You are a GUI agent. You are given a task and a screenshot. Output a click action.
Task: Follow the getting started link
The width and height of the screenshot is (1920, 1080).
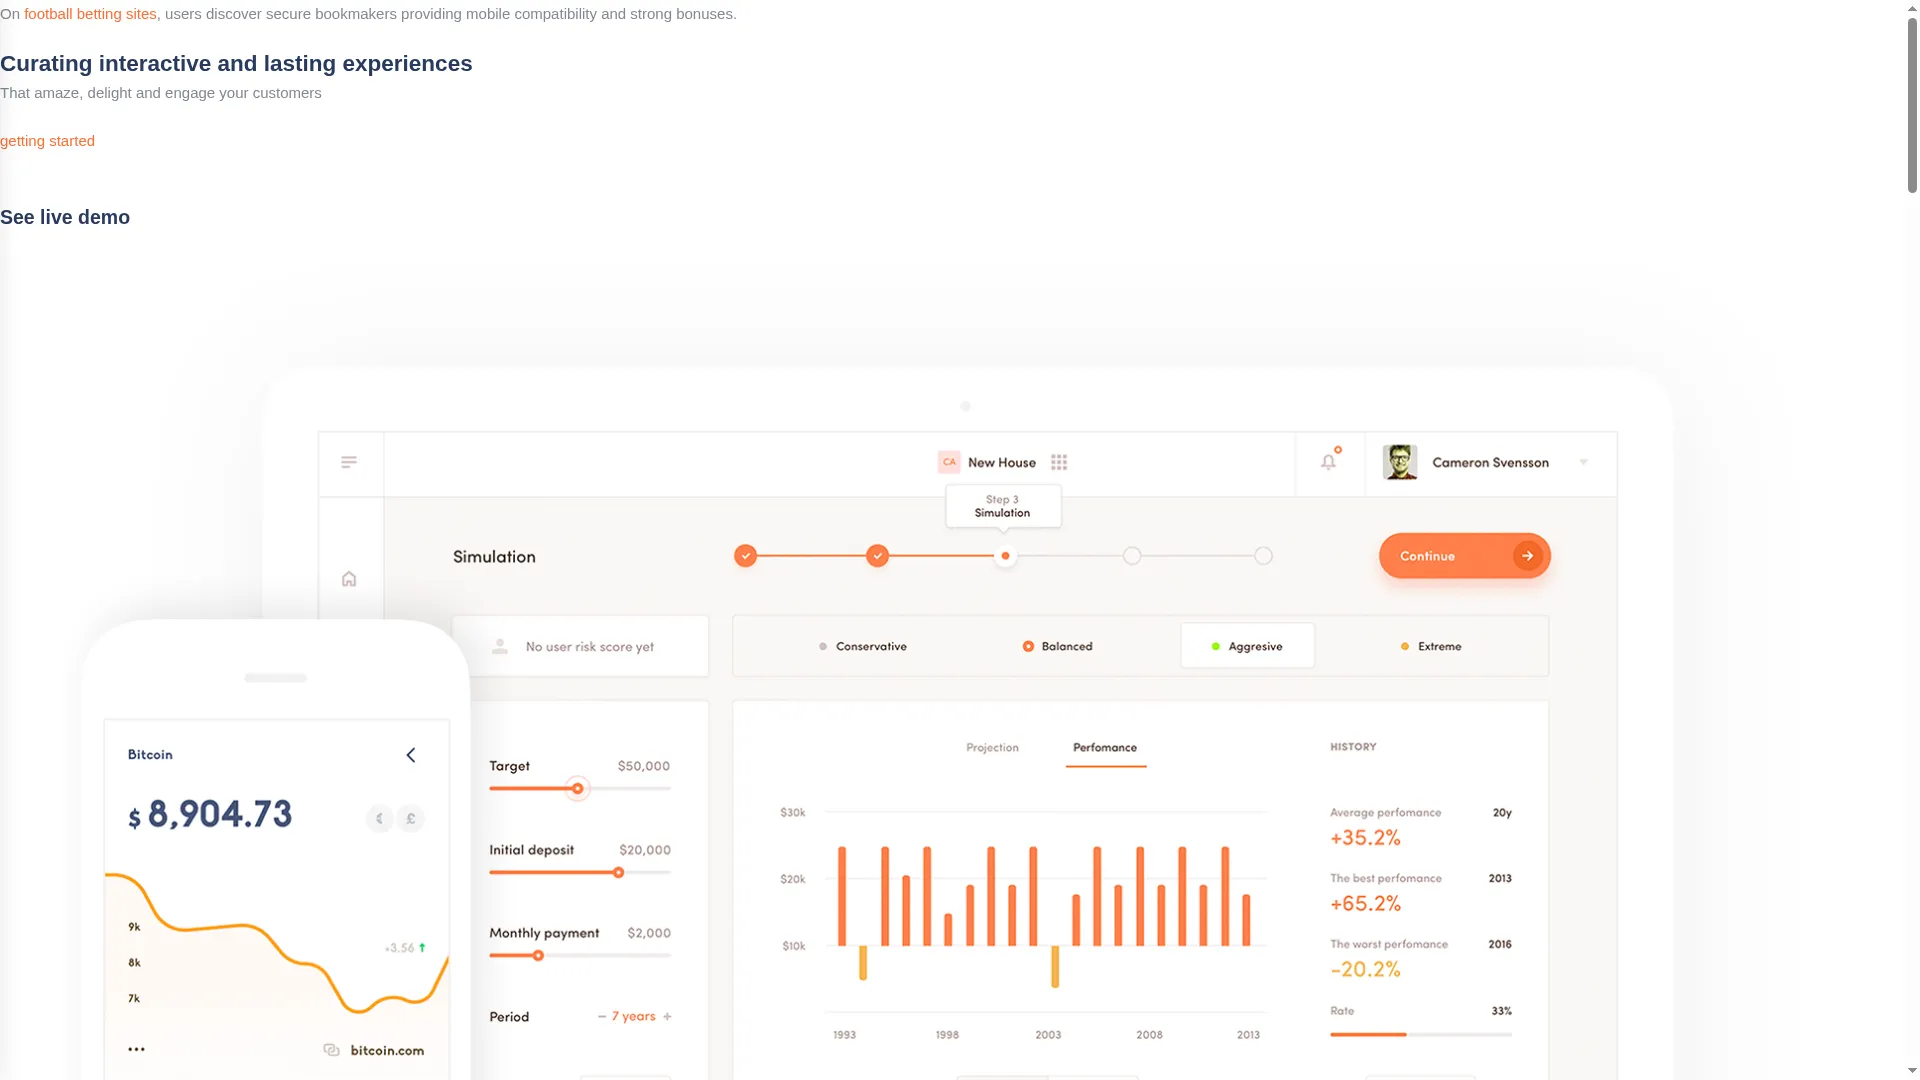tap(47, 141)
